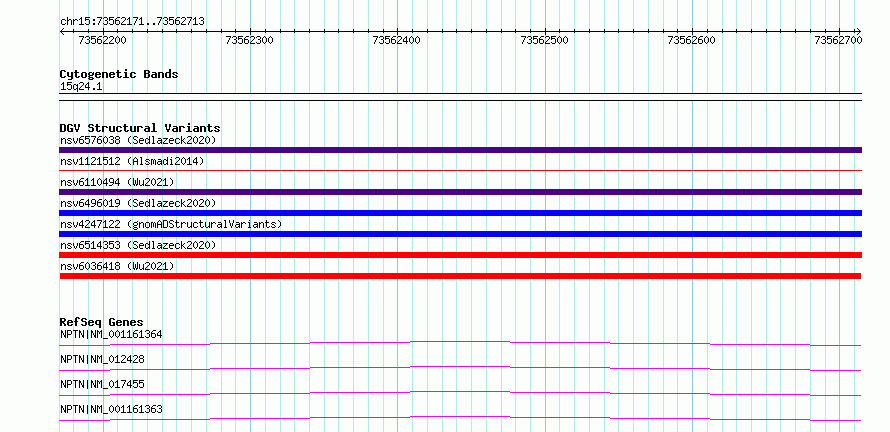This screenshot has width=890, height=432.
Task: Click the red bar under nsv6514353
Action: (460, 255)
